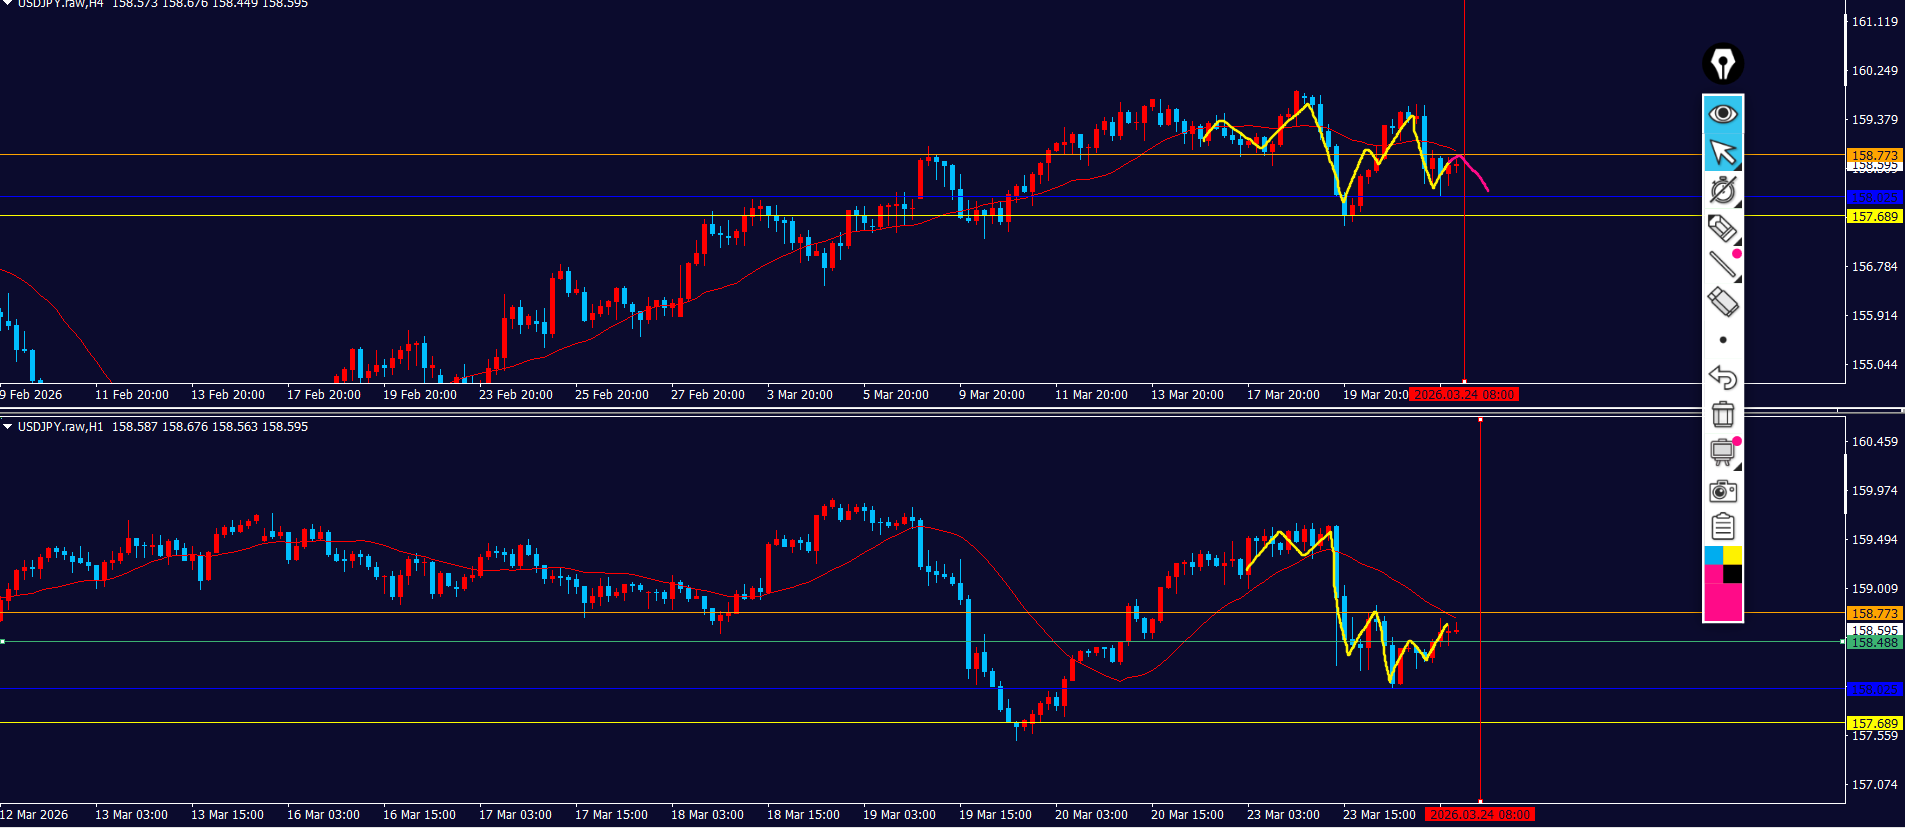Delete all drawings with the trash icon
This screenshot has width=1905, height=828.
point(1722,414)
